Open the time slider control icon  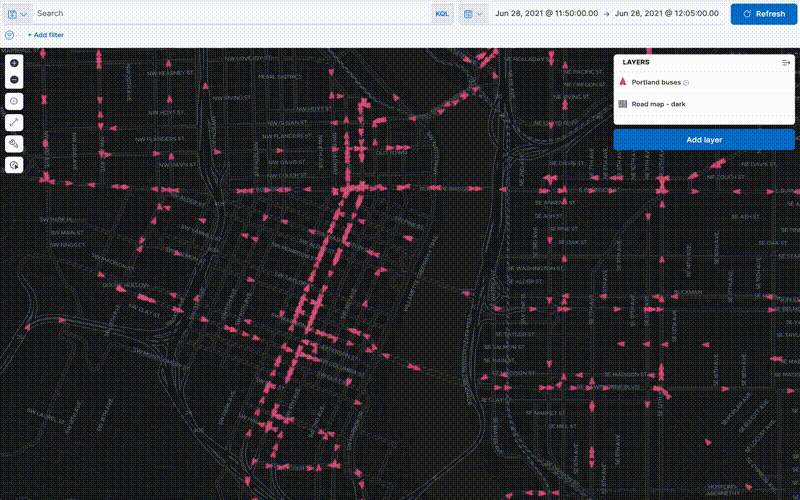coord(14,165)
